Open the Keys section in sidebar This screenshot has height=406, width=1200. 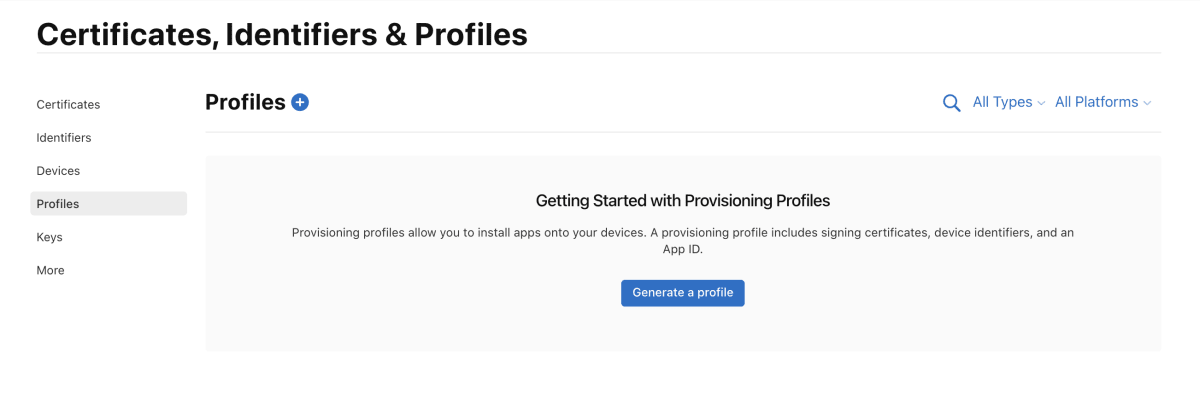[x=49, y=237]
